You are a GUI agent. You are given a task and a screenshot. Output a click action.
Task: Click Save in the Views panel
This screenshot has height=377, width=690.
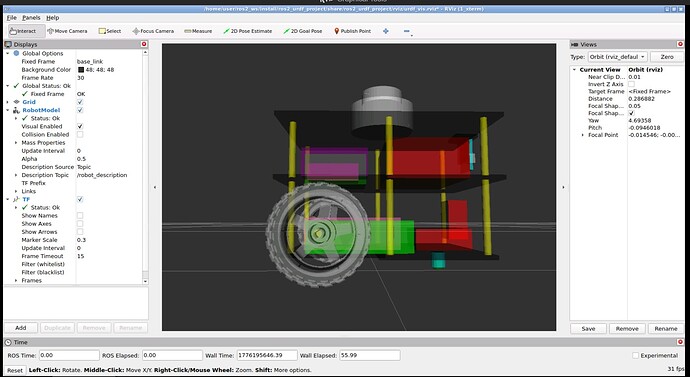tap(588, 329)
